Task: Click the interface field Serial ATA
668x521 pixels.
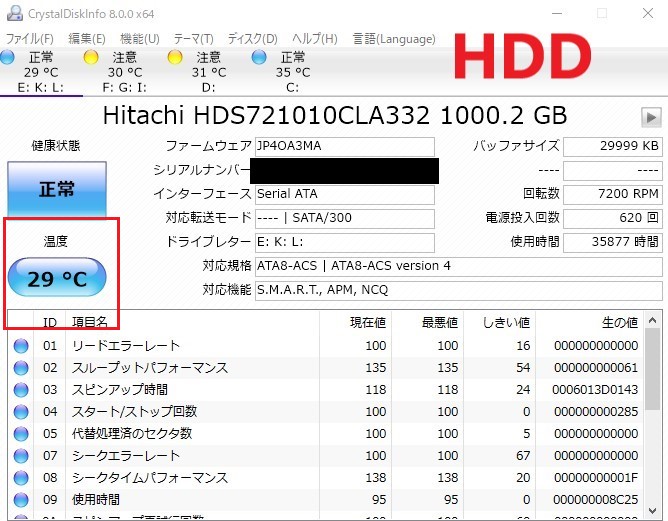Action: coord(345,195)
